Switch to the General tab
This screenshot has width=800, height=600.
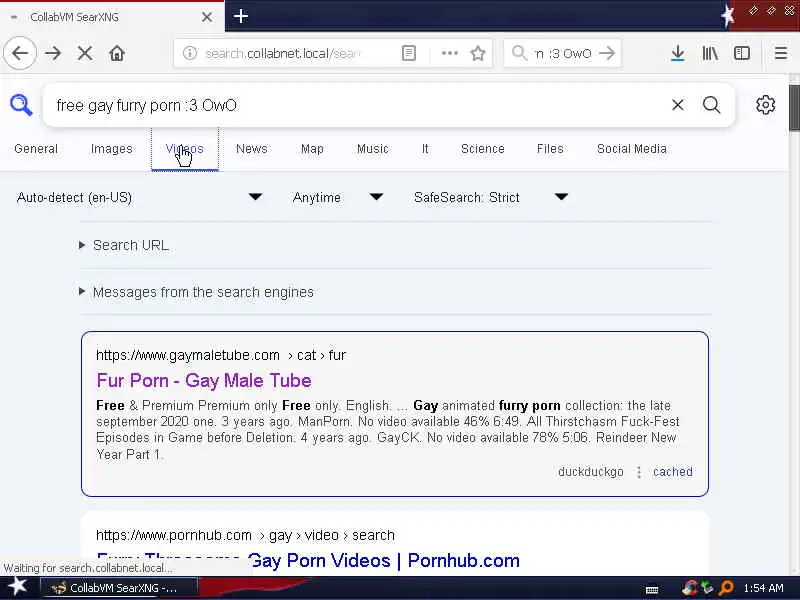click(36, 149)
